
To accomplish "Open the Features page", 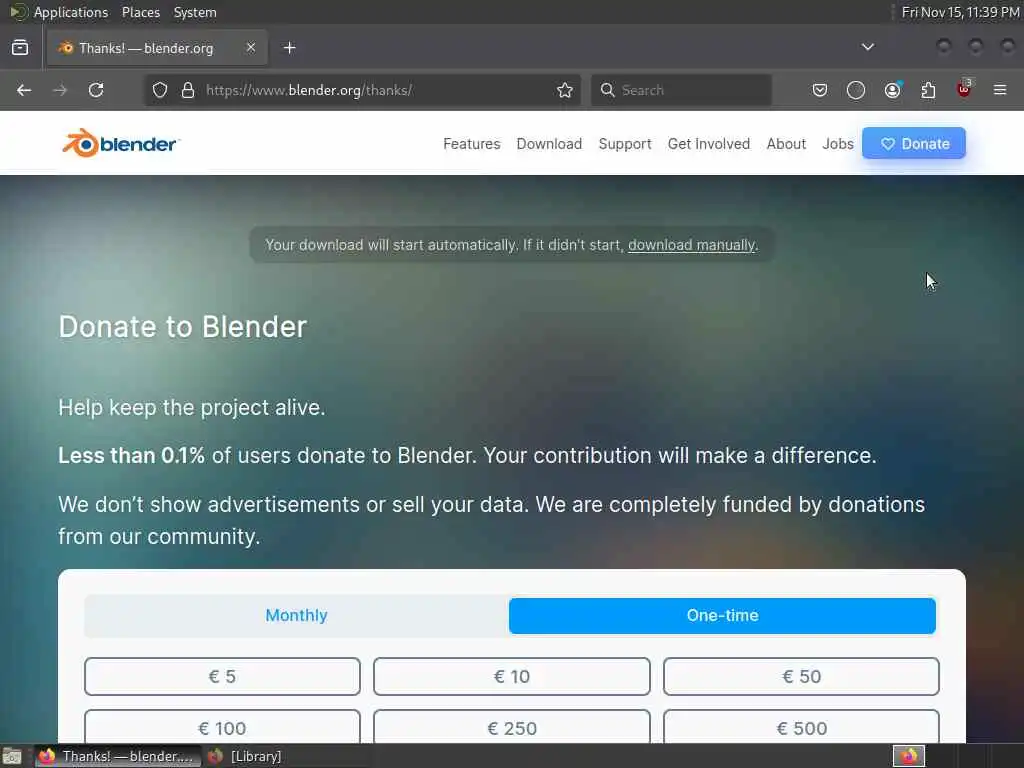I will coord(472,144).
